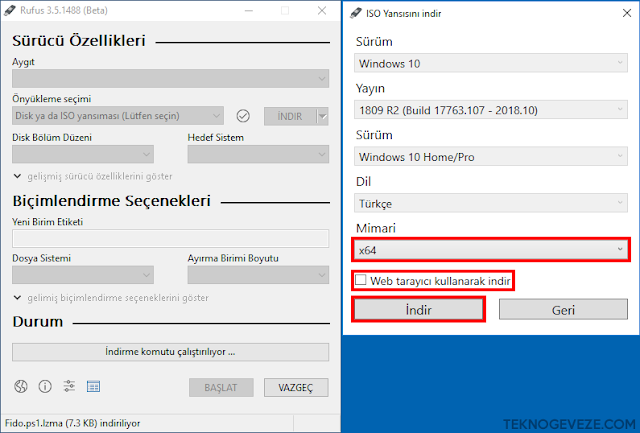
Task: Open the Aygıt device dropdown
Action: (x=171, y=78)
